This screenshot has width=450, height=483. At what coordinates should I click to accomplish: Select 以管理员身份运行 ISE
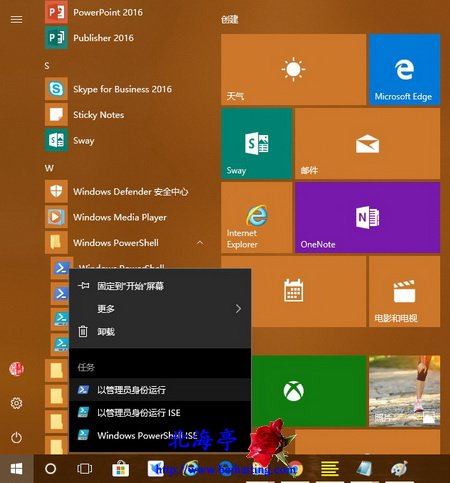tap(160, 413)
